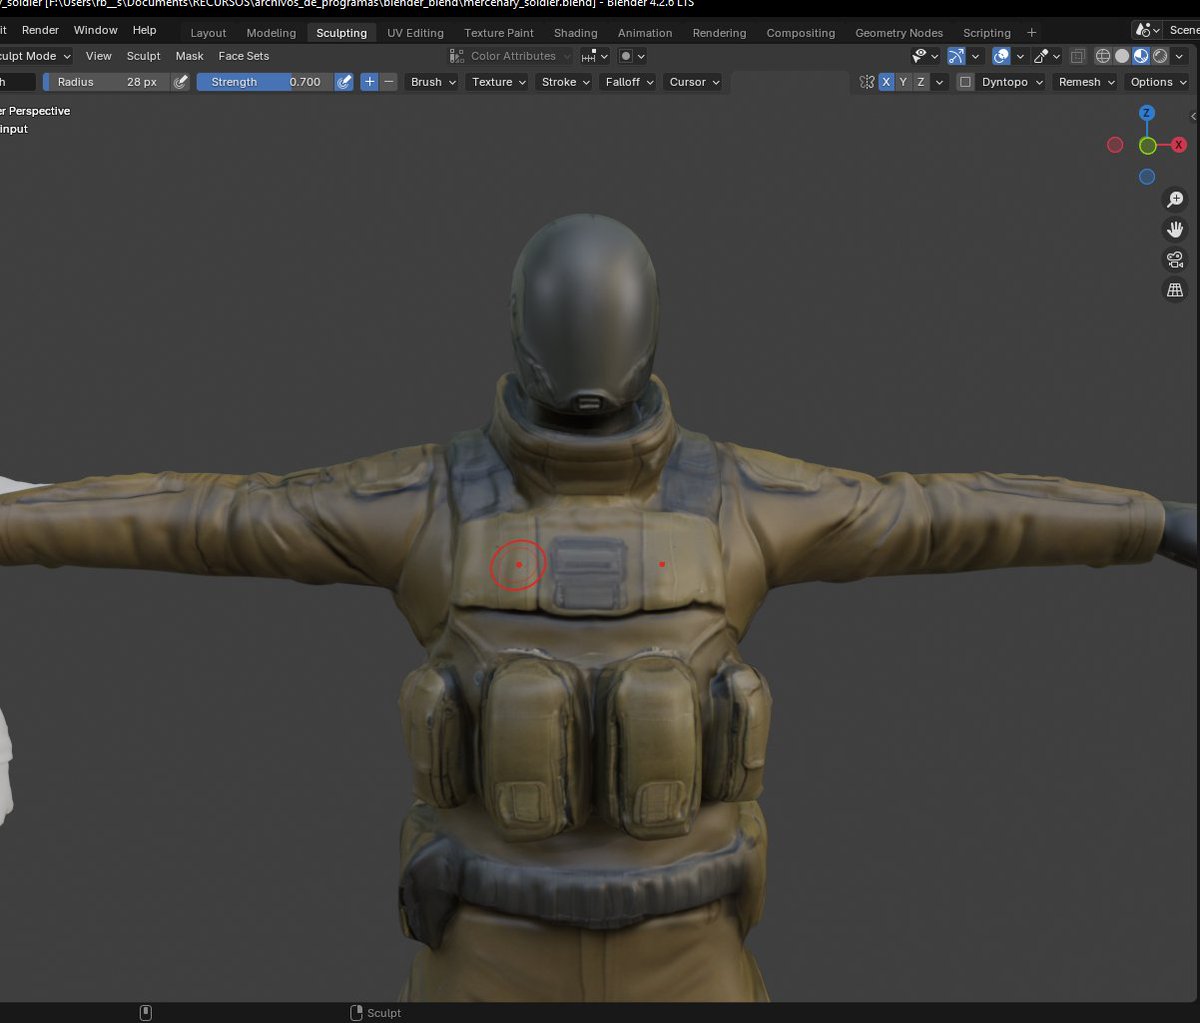Screen dimensions: 1200x1023
Task: Open the Sculpt menu
Action: point(144,56)
